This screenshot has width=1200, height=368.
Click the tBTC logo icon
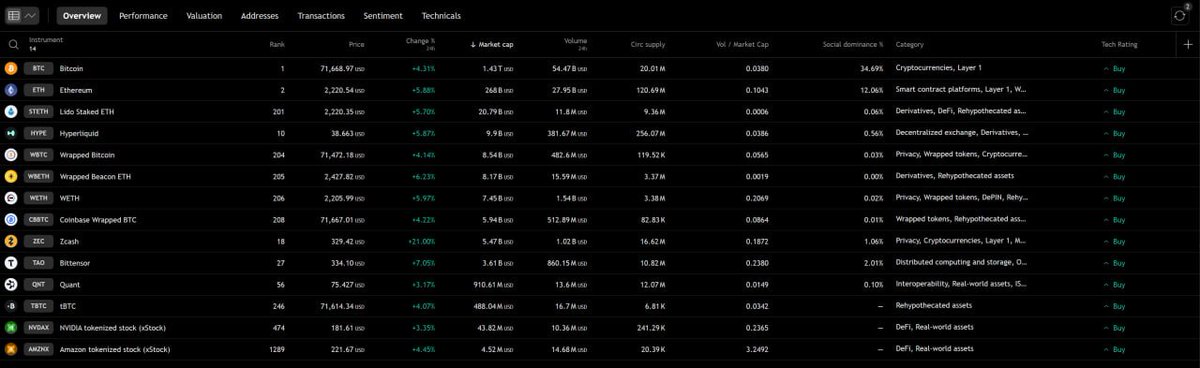pos(11,306)
